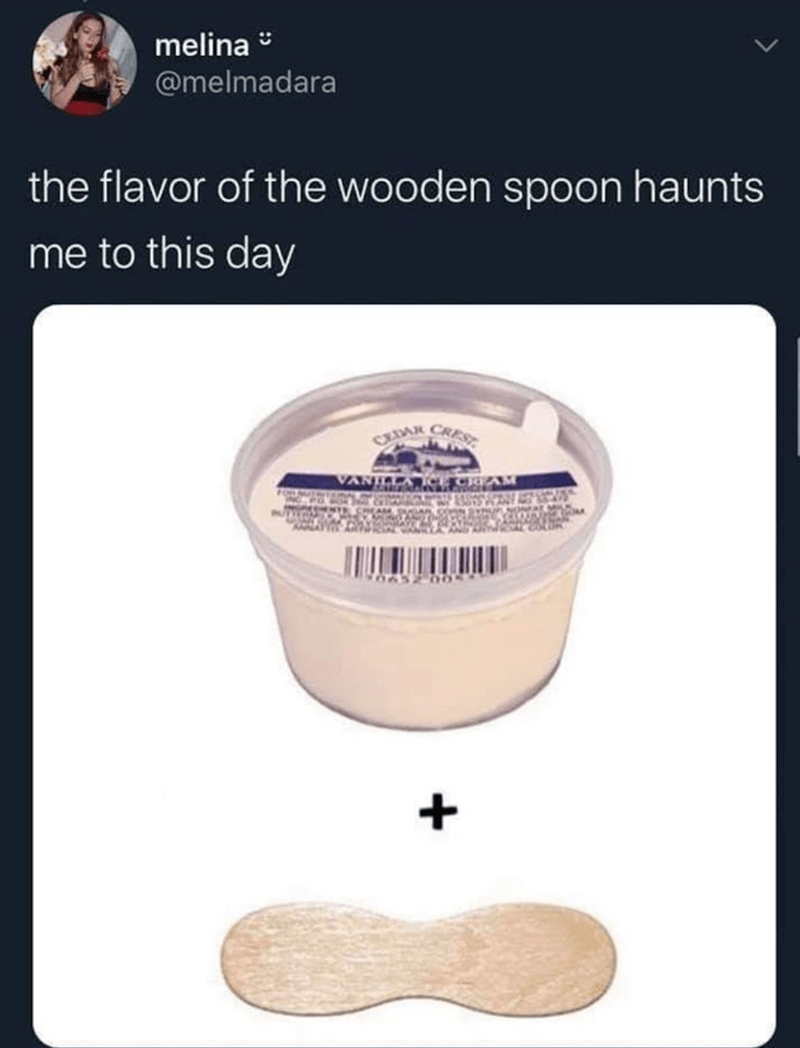Click the line "me to this day"

[161, 255]
